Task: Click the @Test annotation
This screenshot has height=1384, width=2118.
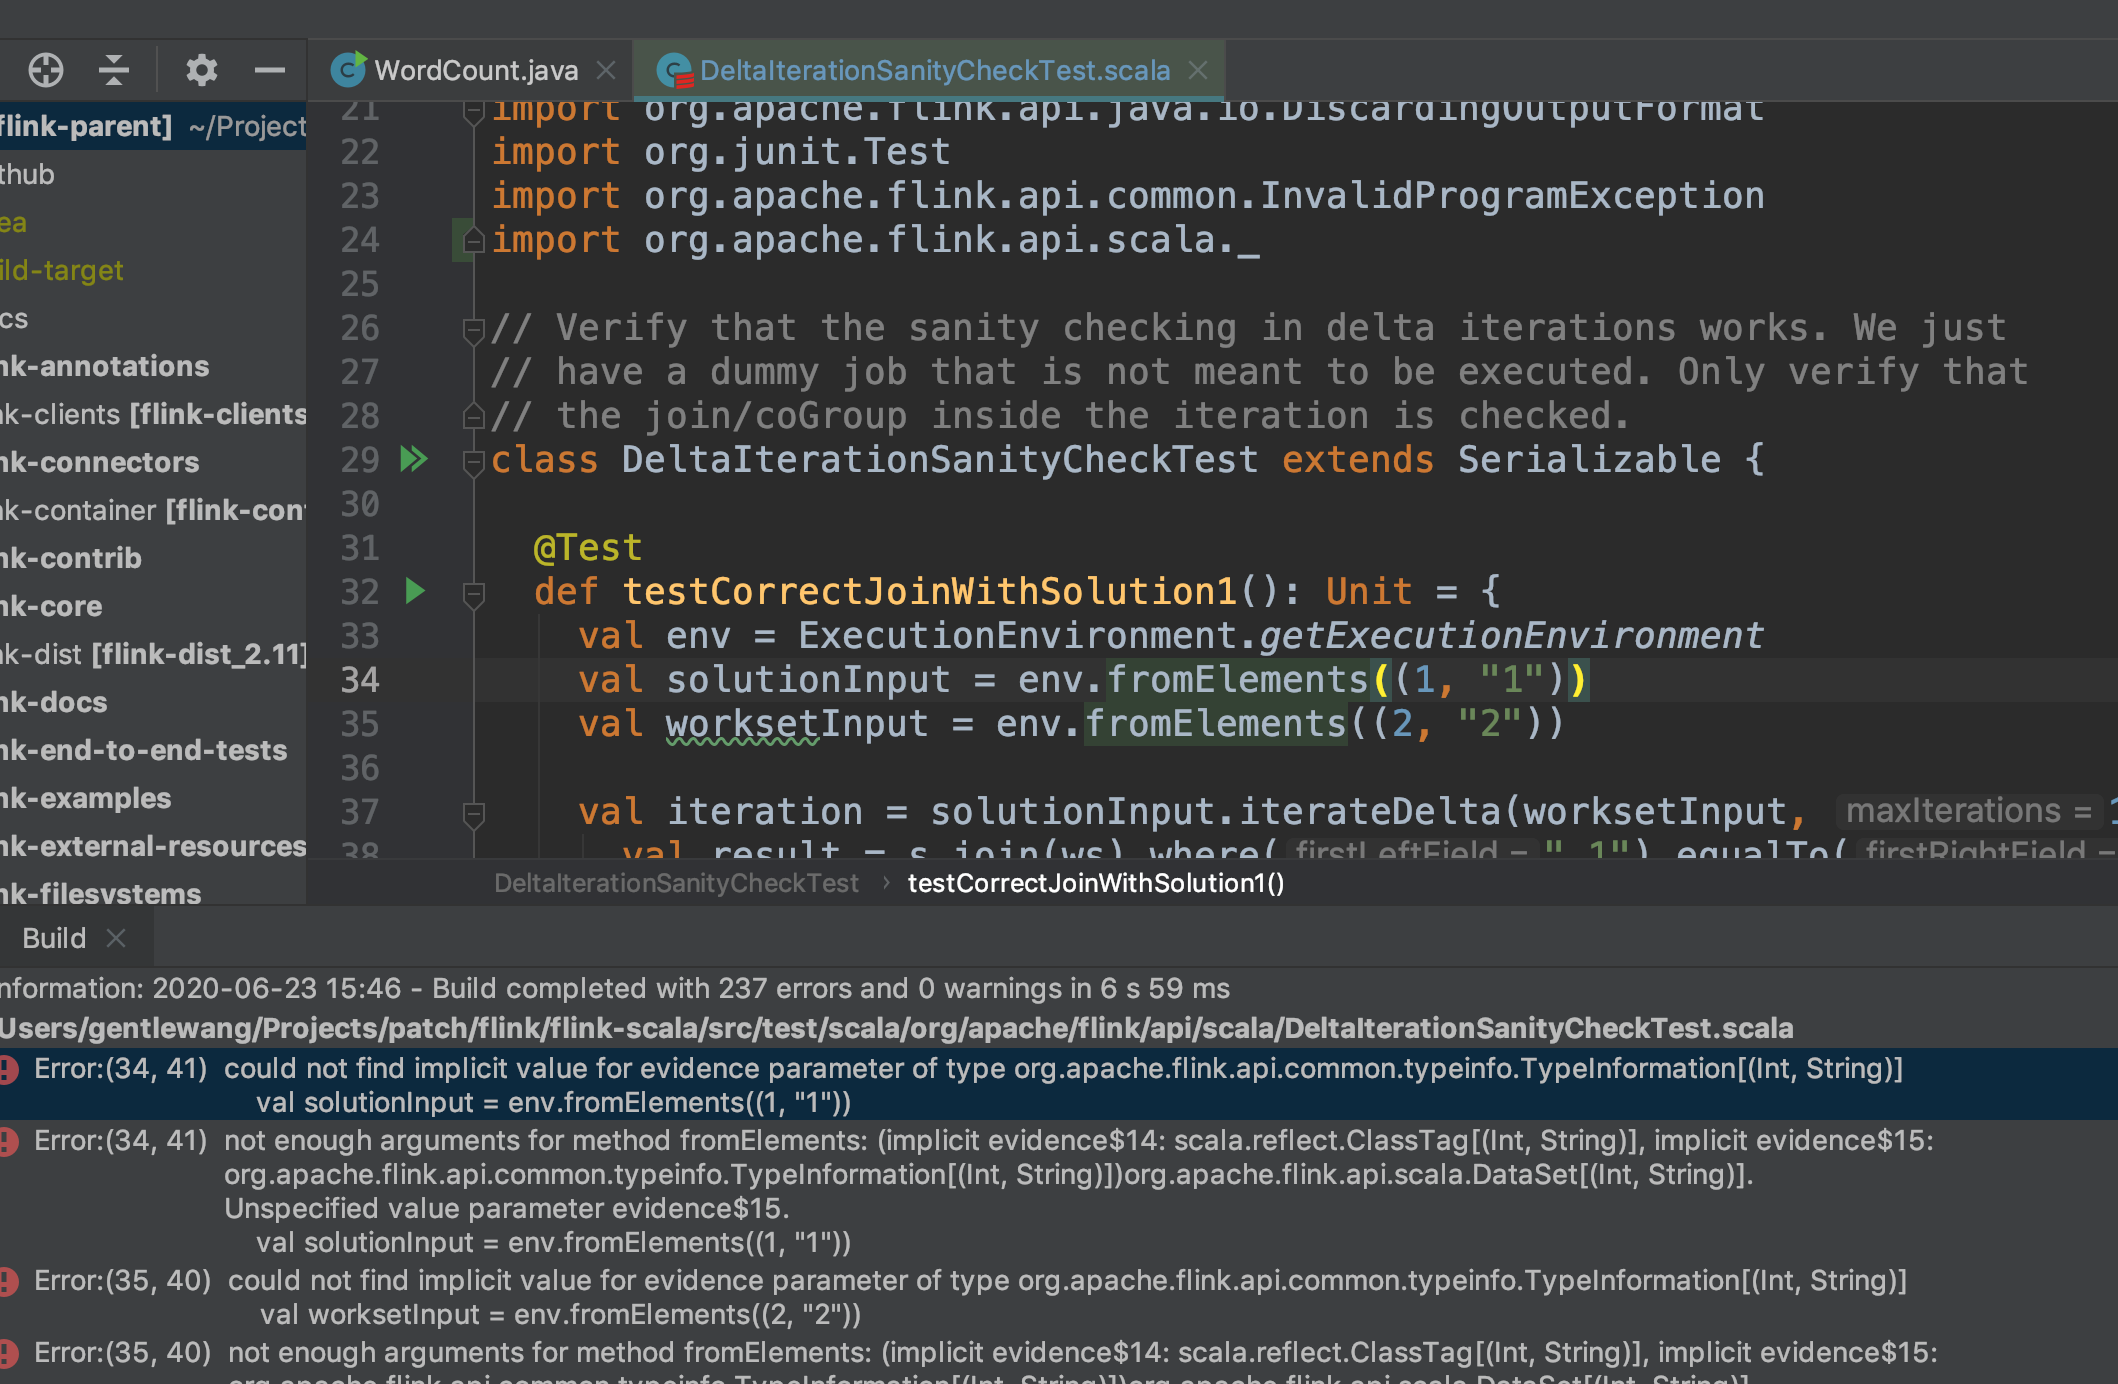Action: coord(588,548)
